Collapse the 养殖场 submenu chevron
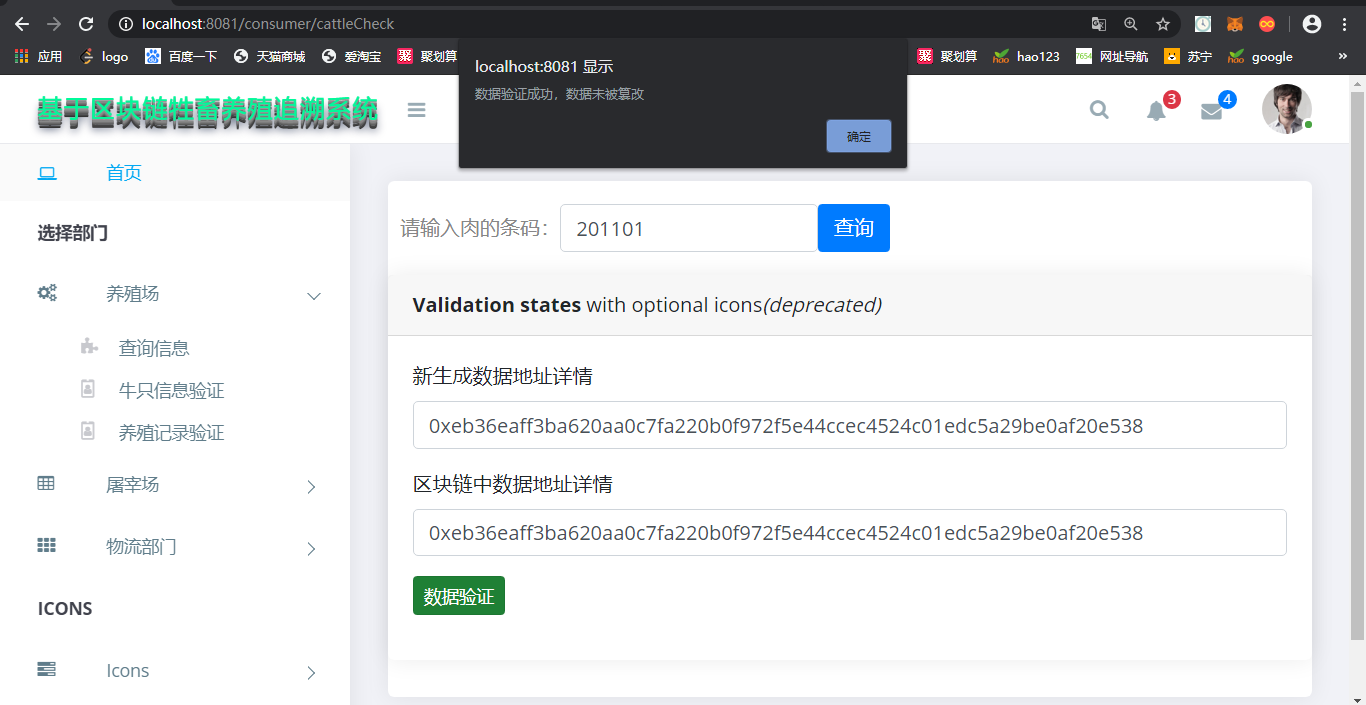The width and height of the screenshot is (1366, 705). pos(314,296)
